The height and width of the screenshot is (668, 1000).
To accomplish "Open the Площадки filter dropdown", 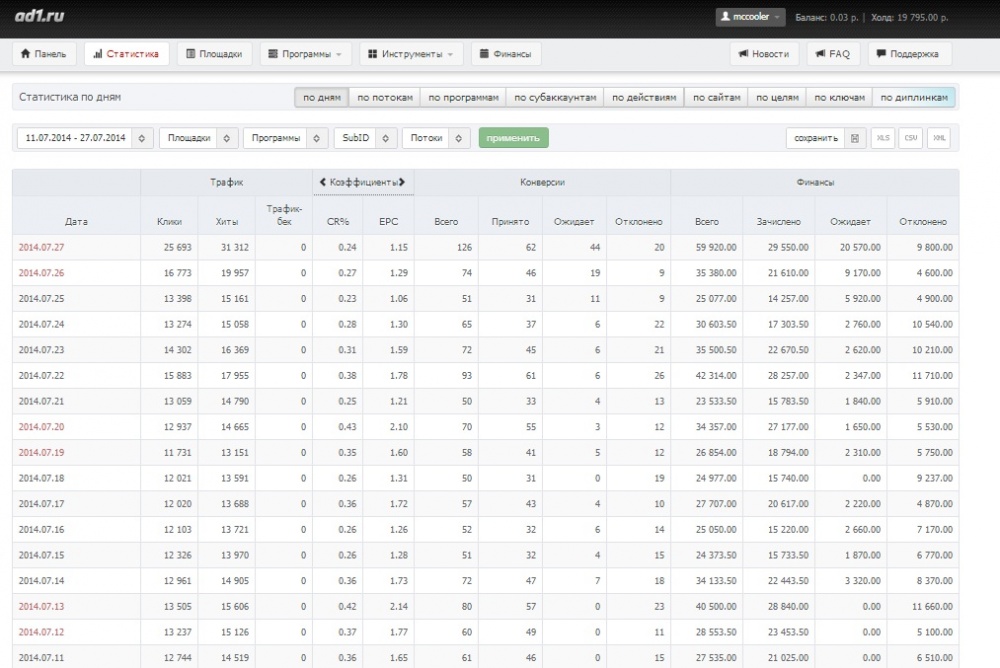I will click(198, 138).
